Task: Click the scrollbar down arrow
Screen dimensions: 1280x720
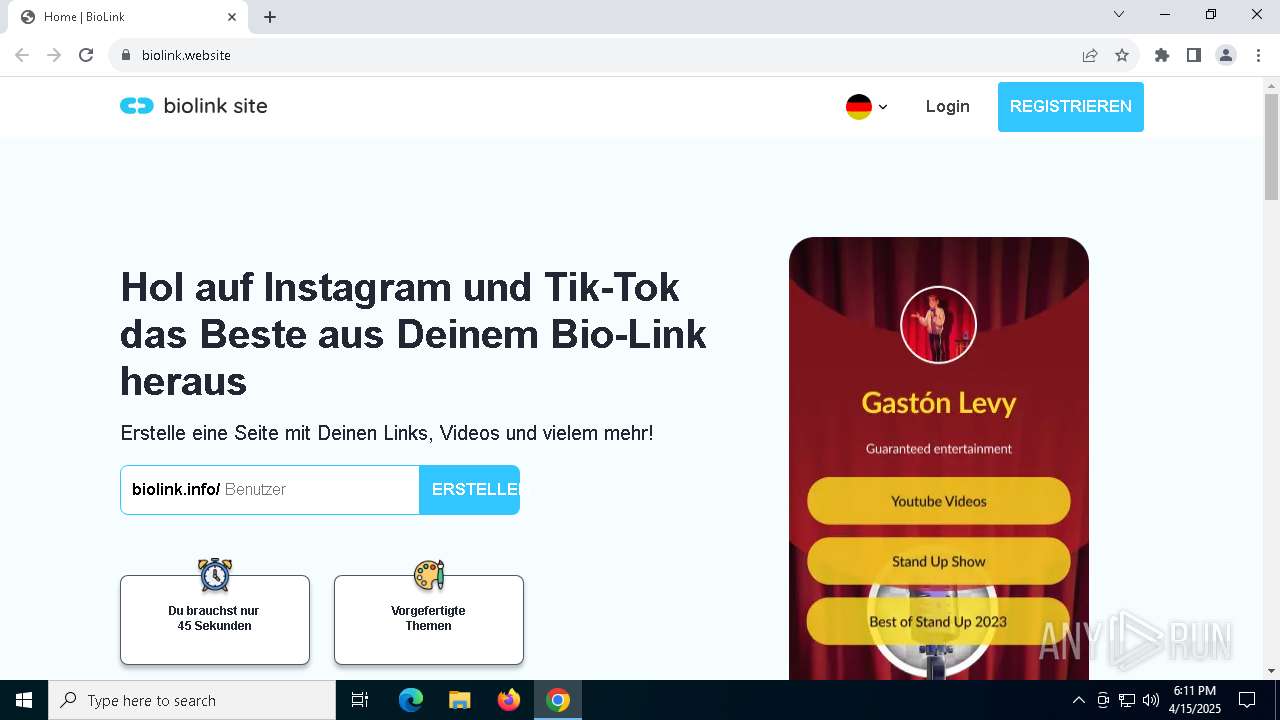Action: click(1271, 671)
